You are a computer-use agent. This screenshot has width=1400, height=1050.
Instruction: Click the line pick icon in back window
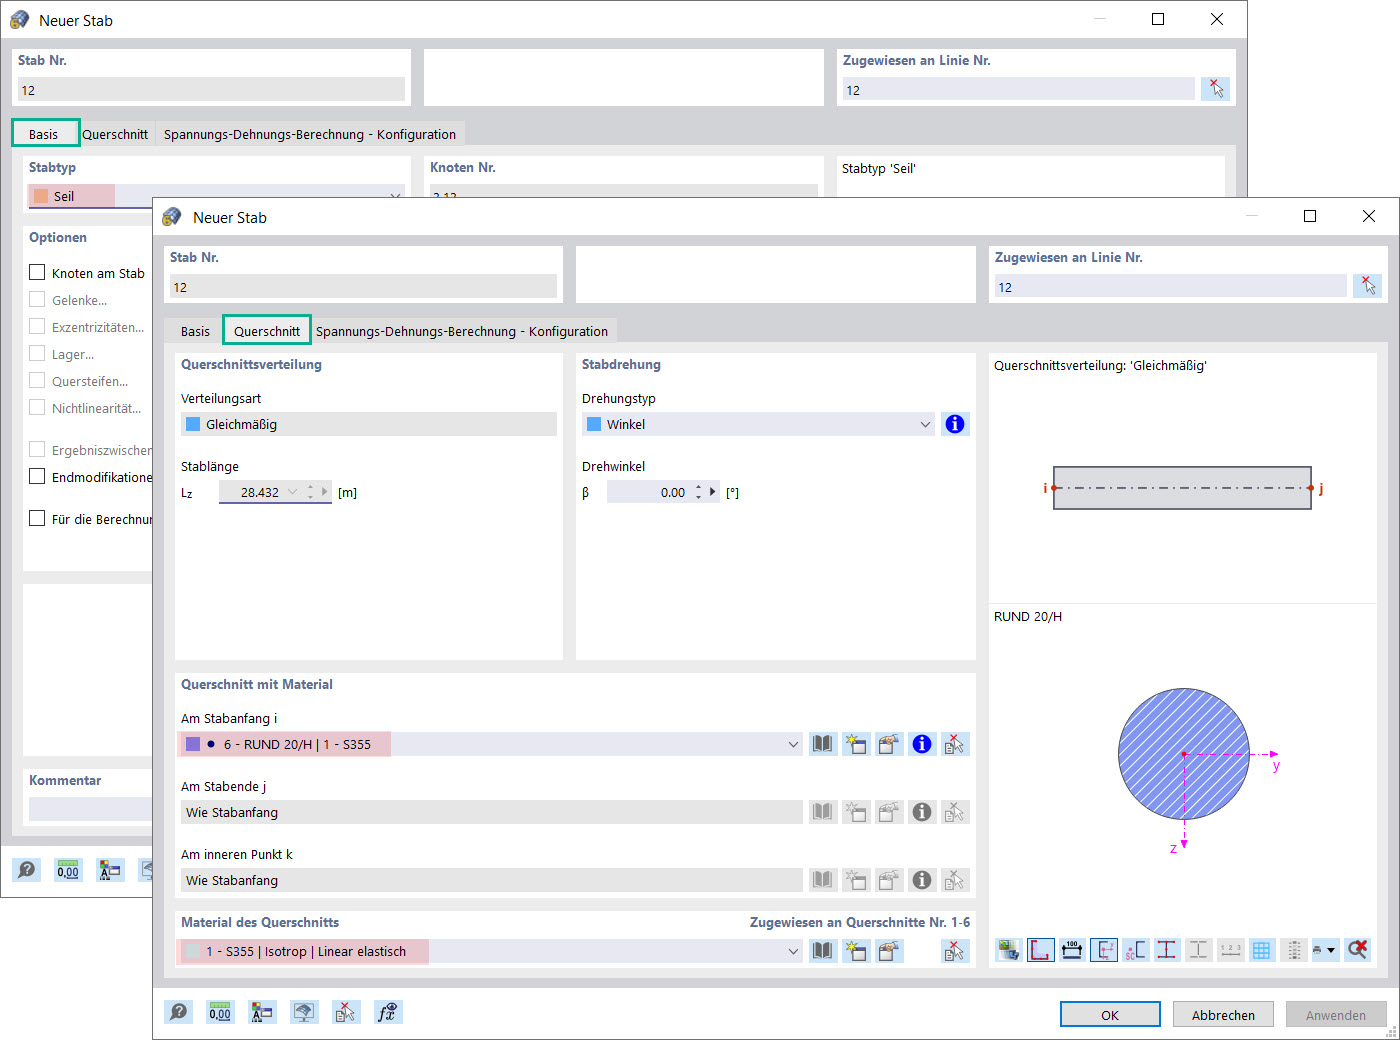[x=1215, y=89]
